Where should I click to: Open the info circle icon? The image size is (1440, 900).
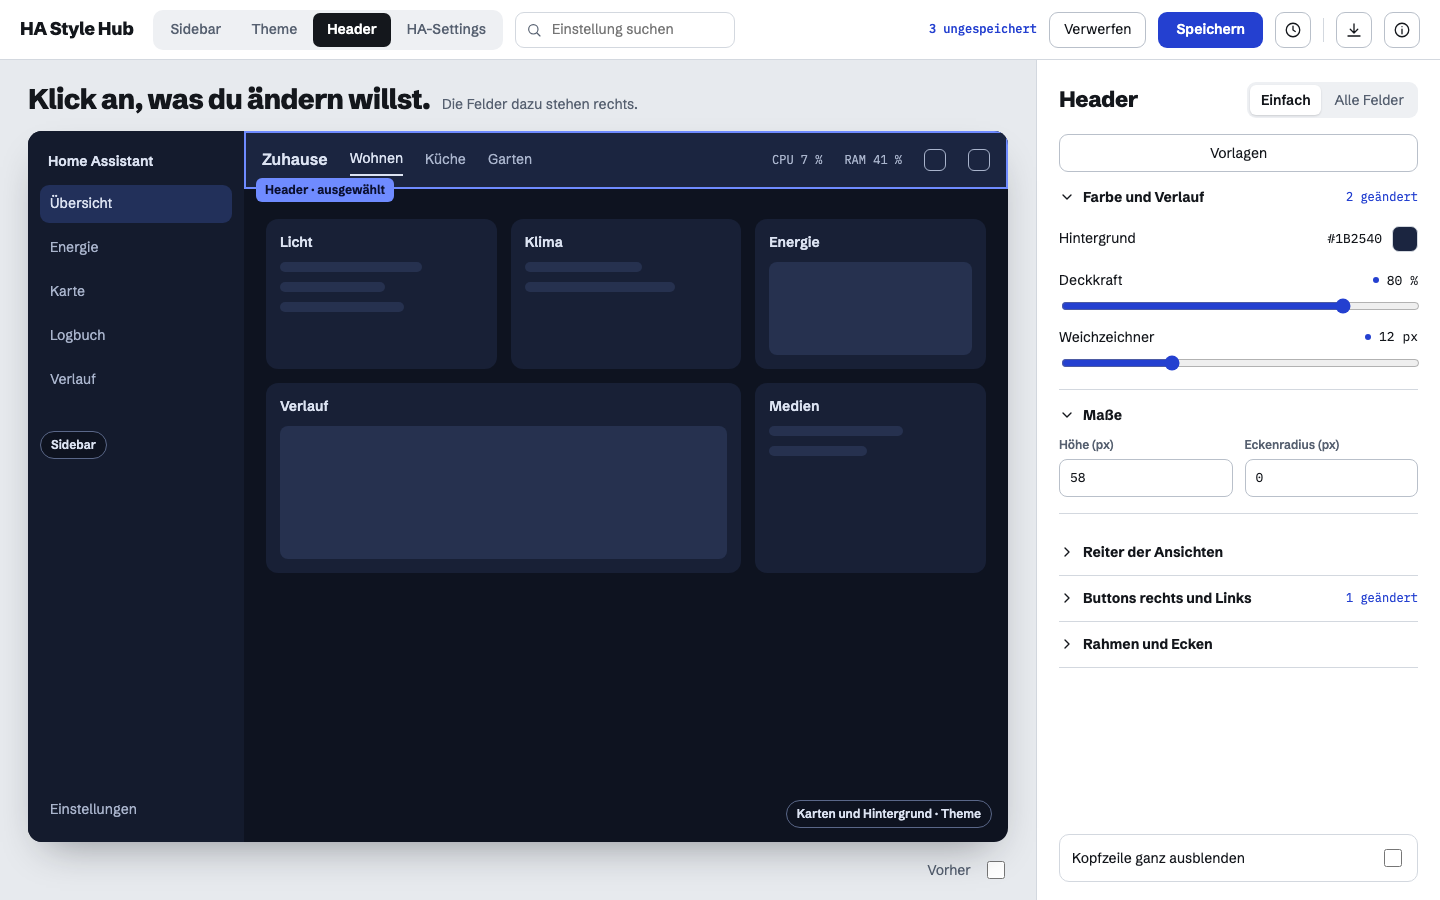point(1402,30)
